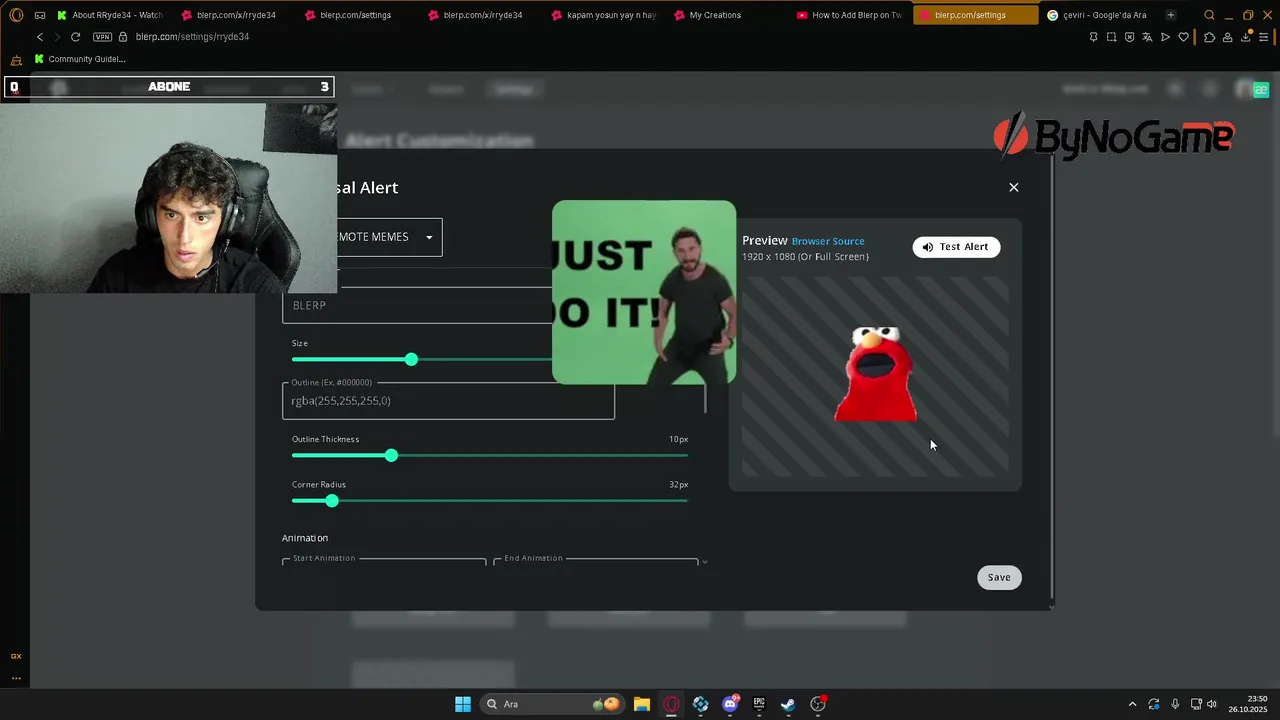
Task: Switch to the About RRyde34 Kick tab
Action: (110, 15)
